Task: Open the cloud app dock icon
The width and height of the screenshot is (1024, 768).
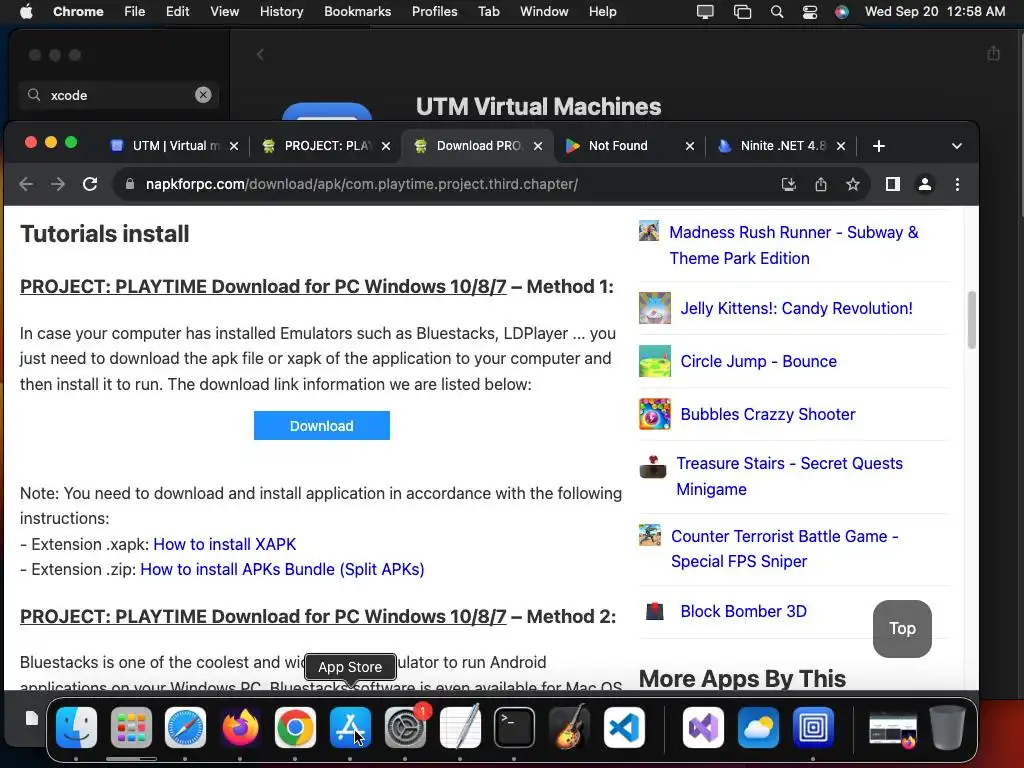Action: click(758, 727)
